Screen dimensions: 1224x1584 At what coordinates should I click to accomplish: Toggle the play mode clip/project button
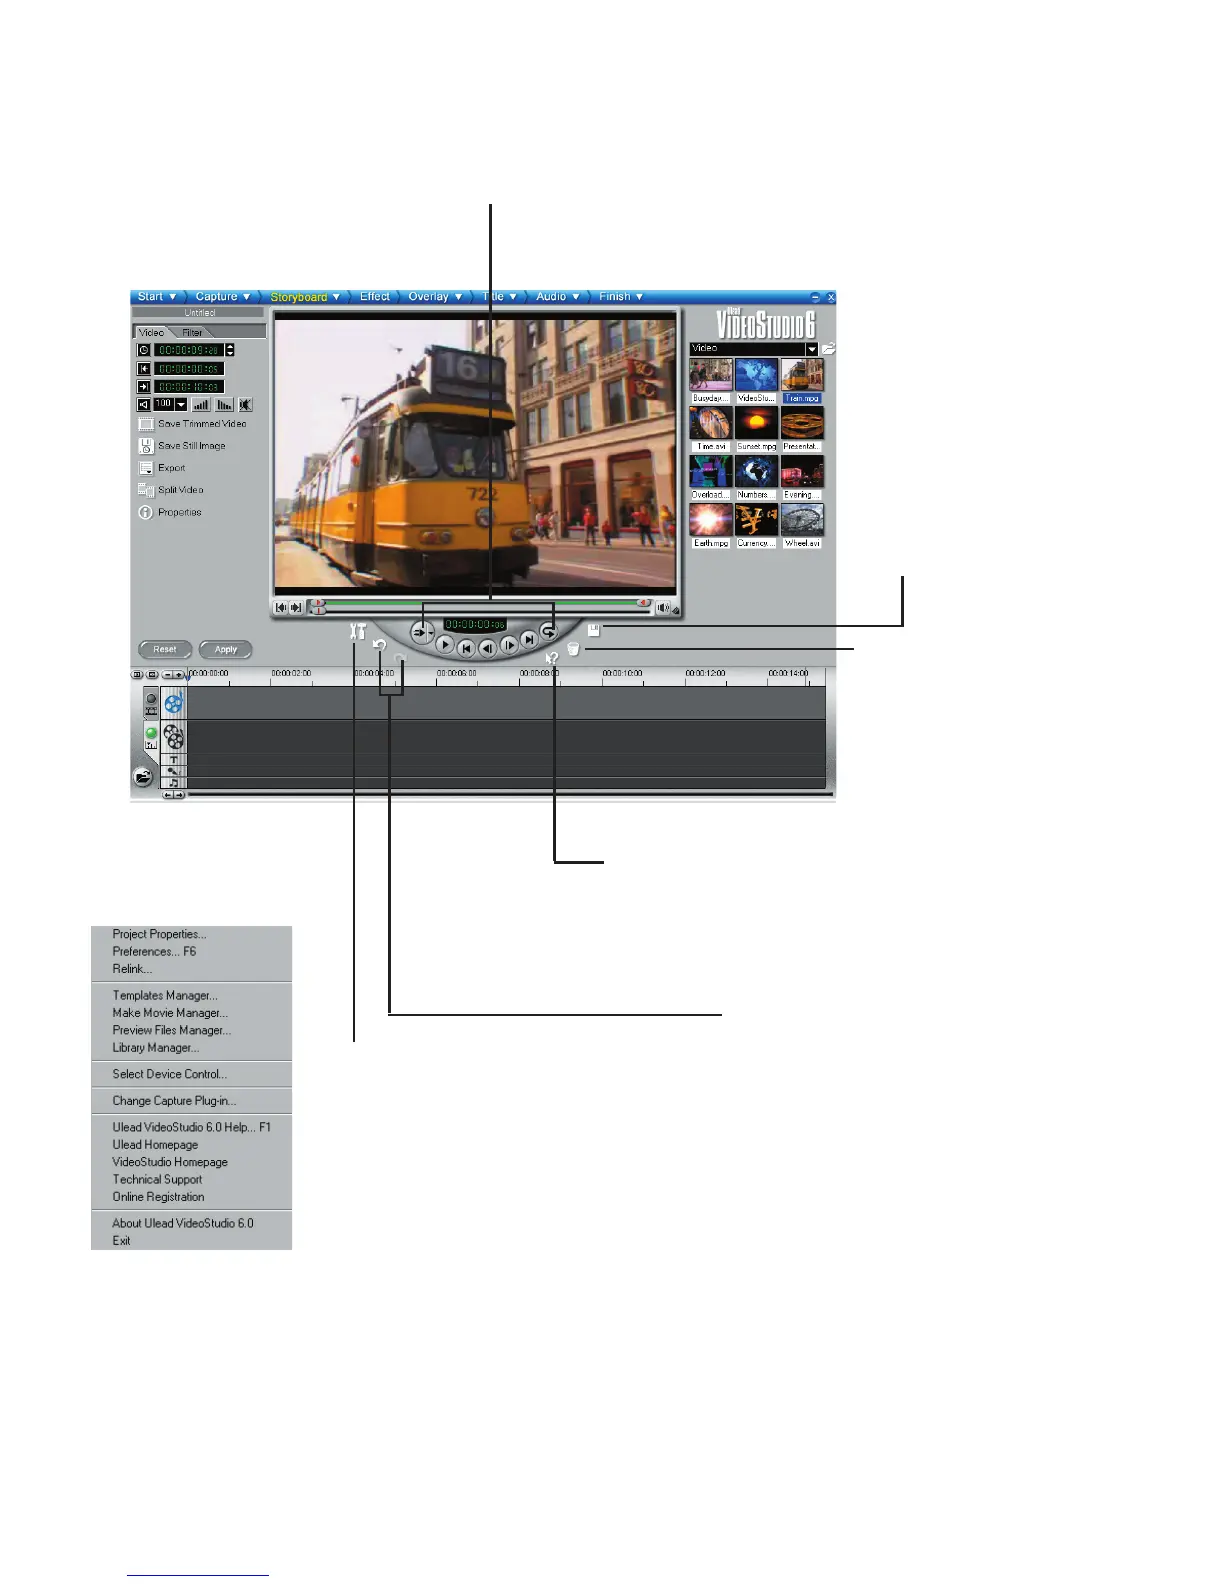pyautogui.click(x=422, y=633)
